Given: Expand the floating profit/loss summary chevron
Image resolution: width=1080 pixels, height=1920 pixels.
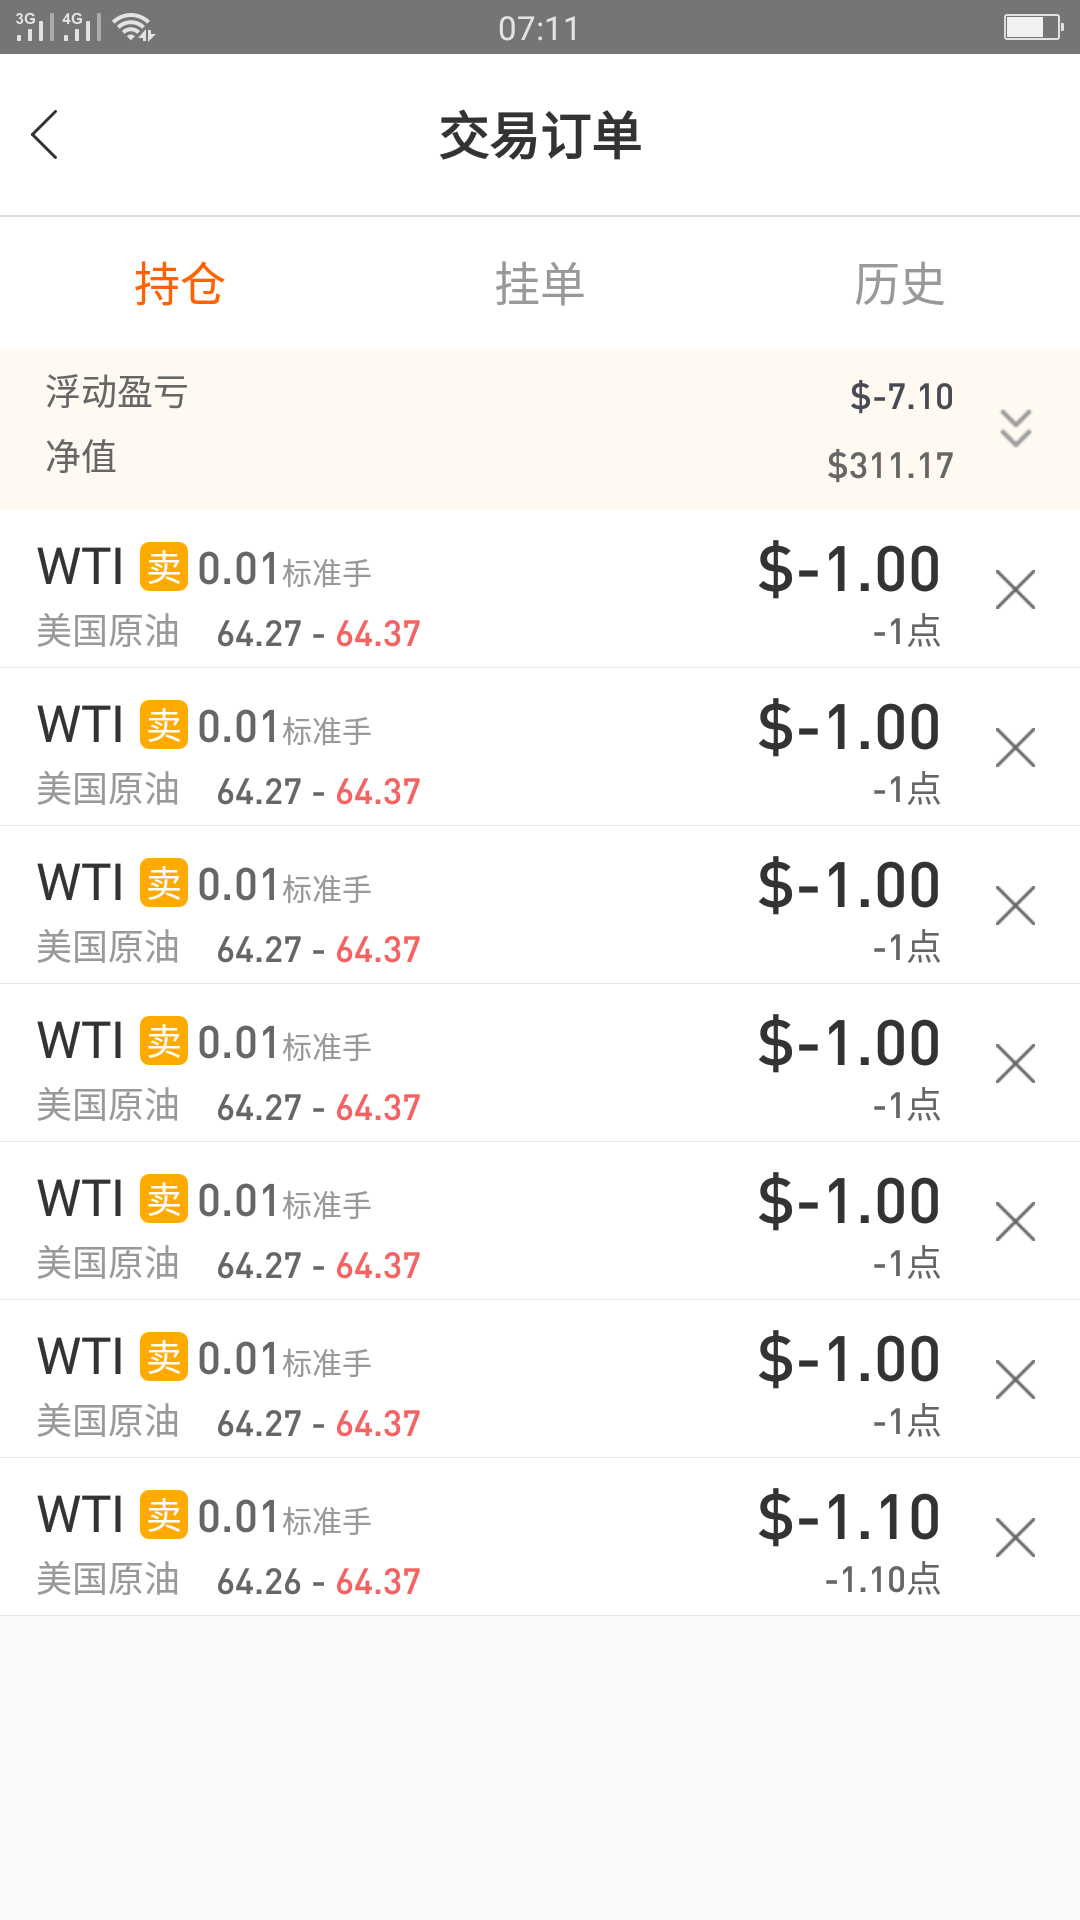Looking at the screenshot, I should (1015, 428).
